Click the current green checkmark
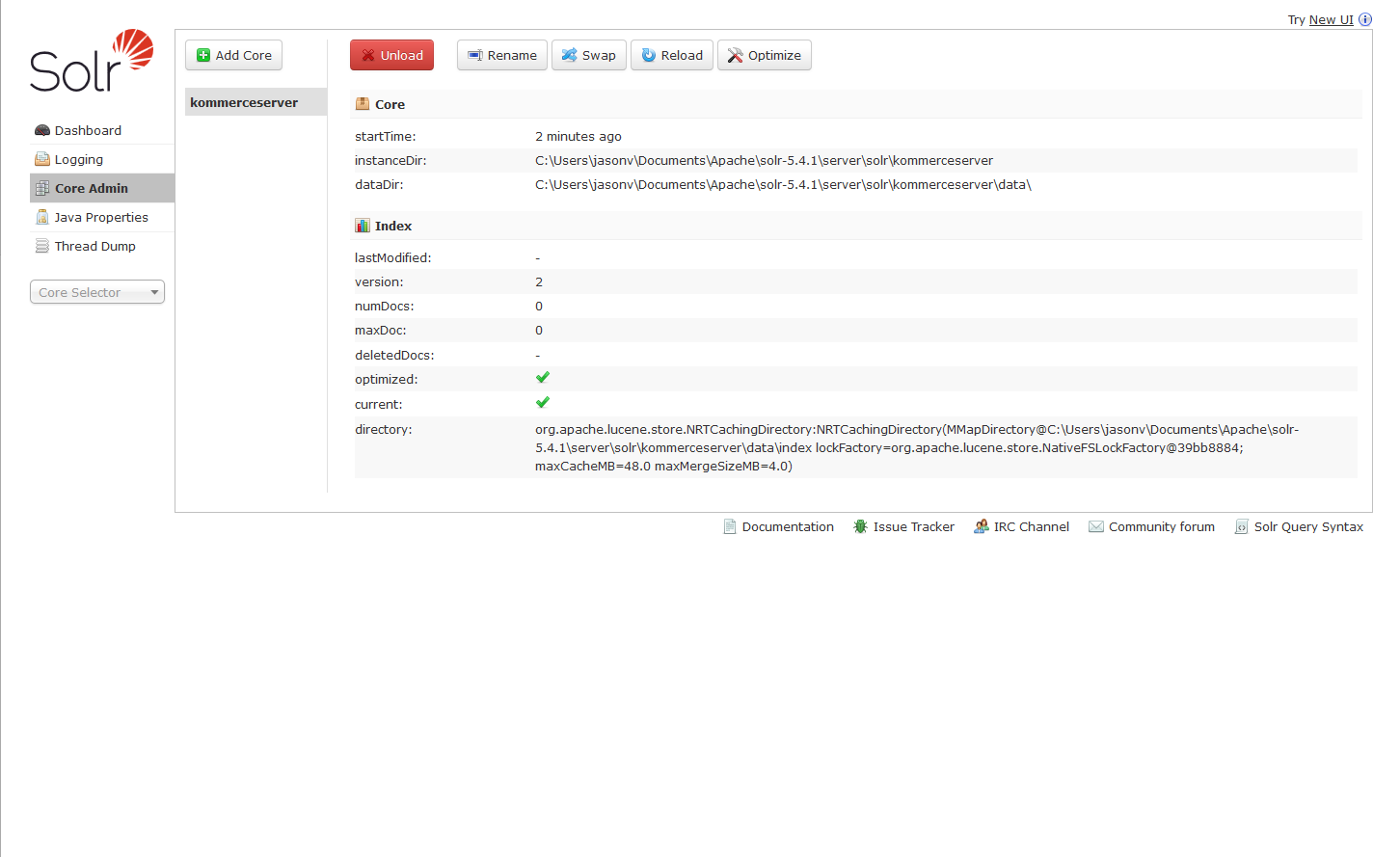The width and height of the screenshot is (1400, 857). (543, 402)
